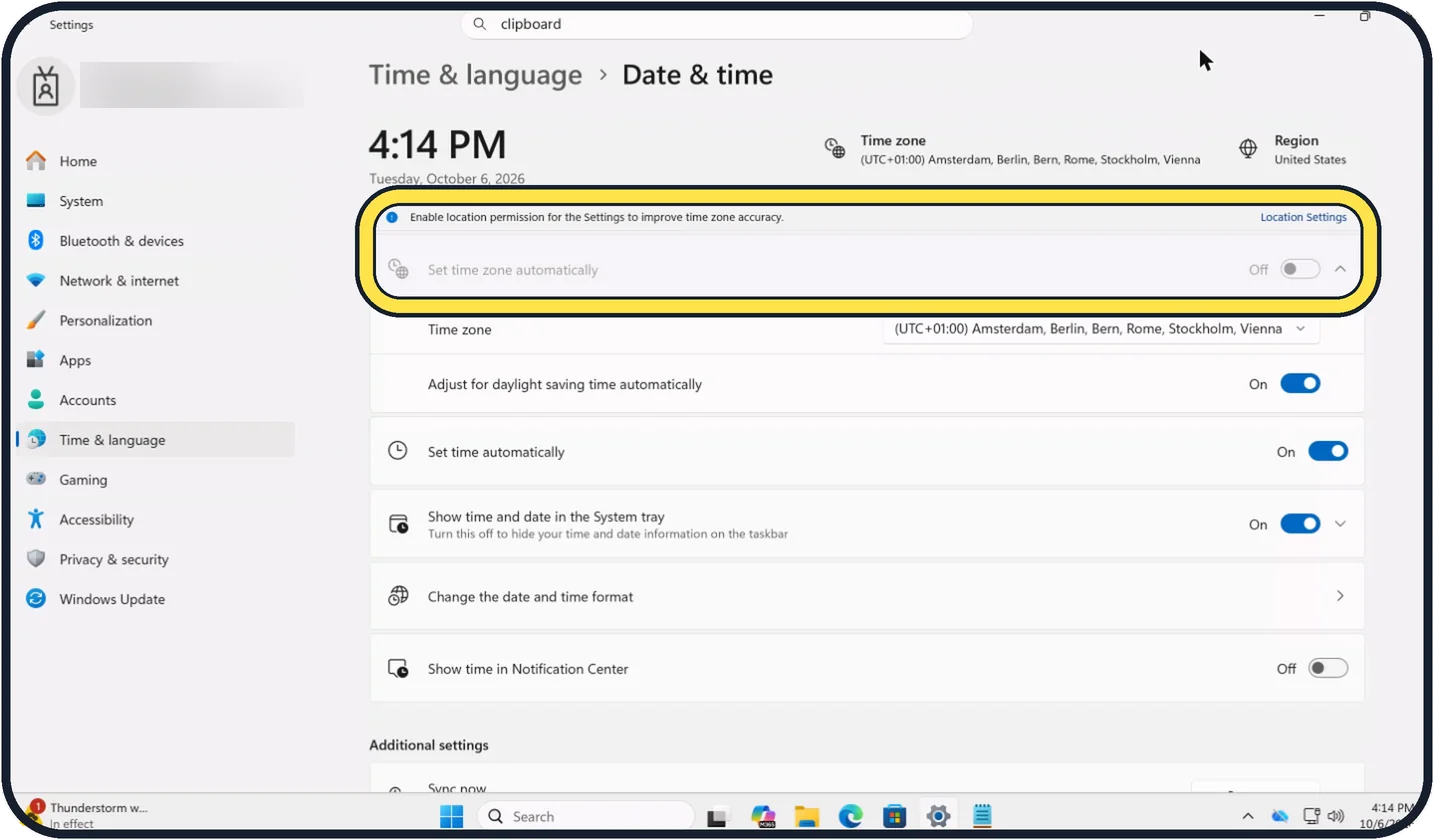1434x840 pixels.
Task: Click the Additional settings heading
Action: (429, 745)
